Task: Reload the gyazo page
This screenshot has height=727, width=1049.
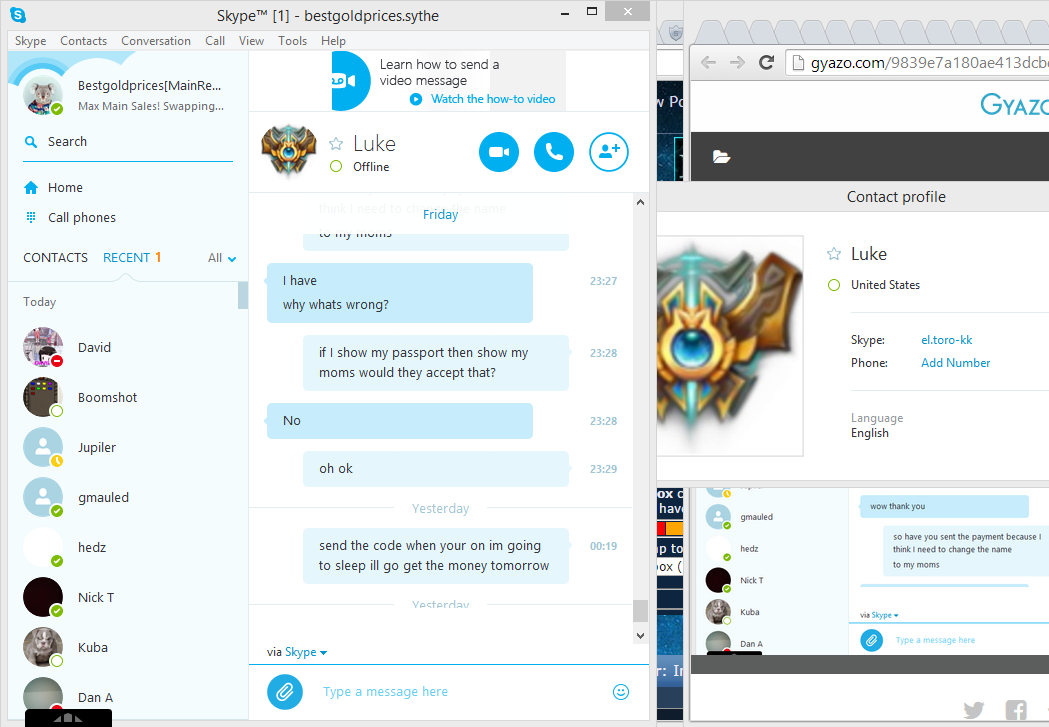Action: [x=767, y=63]
